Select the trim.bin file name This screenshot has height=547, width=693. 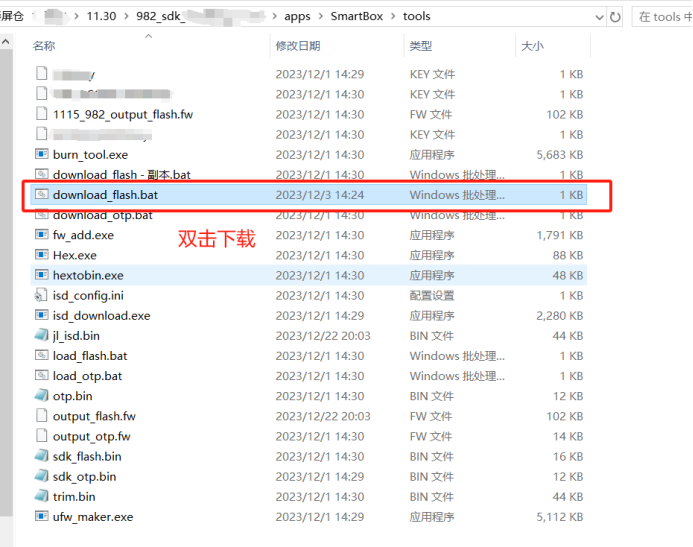click(x=74, y=496)
